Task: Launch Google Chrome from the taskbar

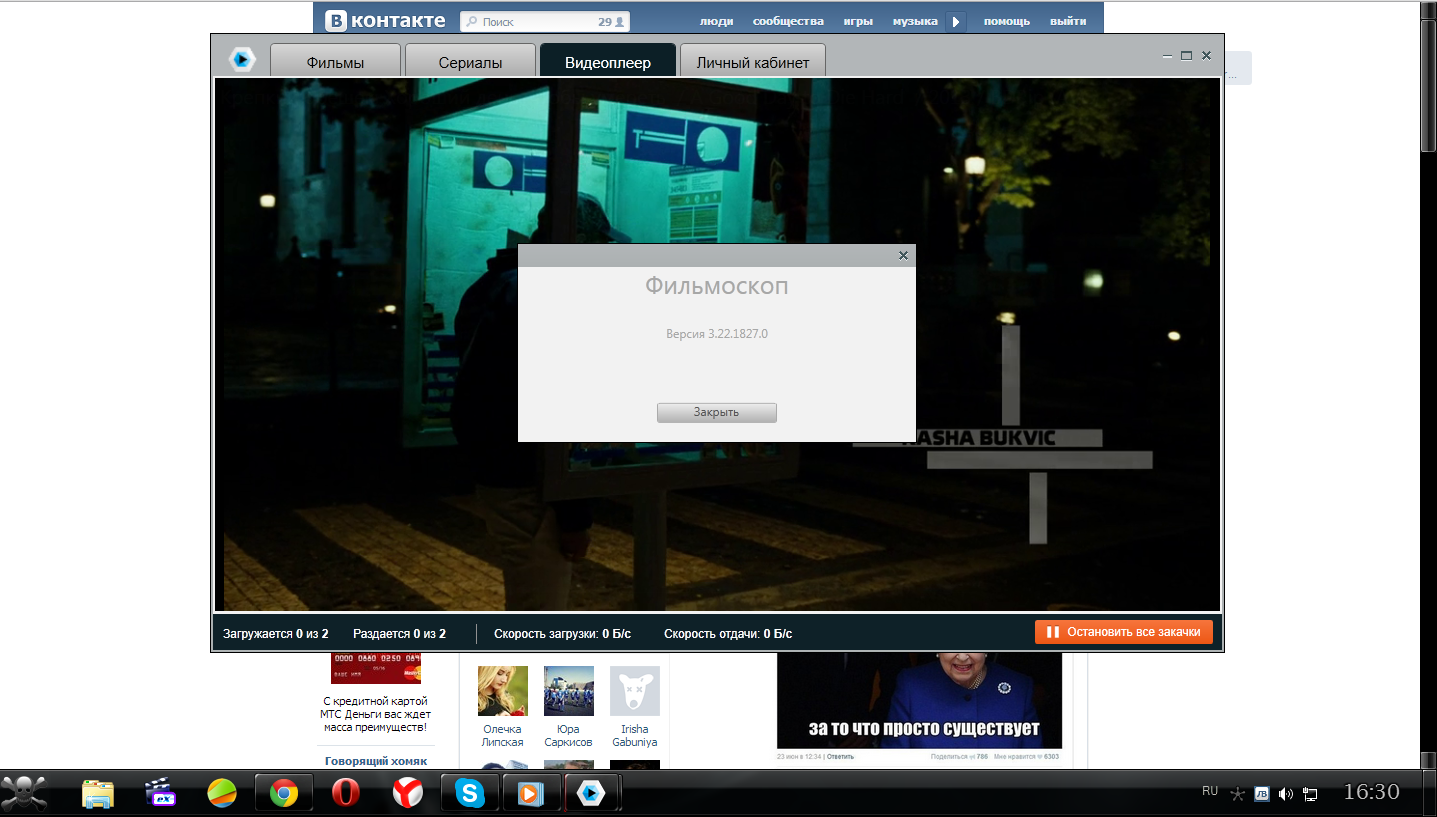Action: point(284,794)
